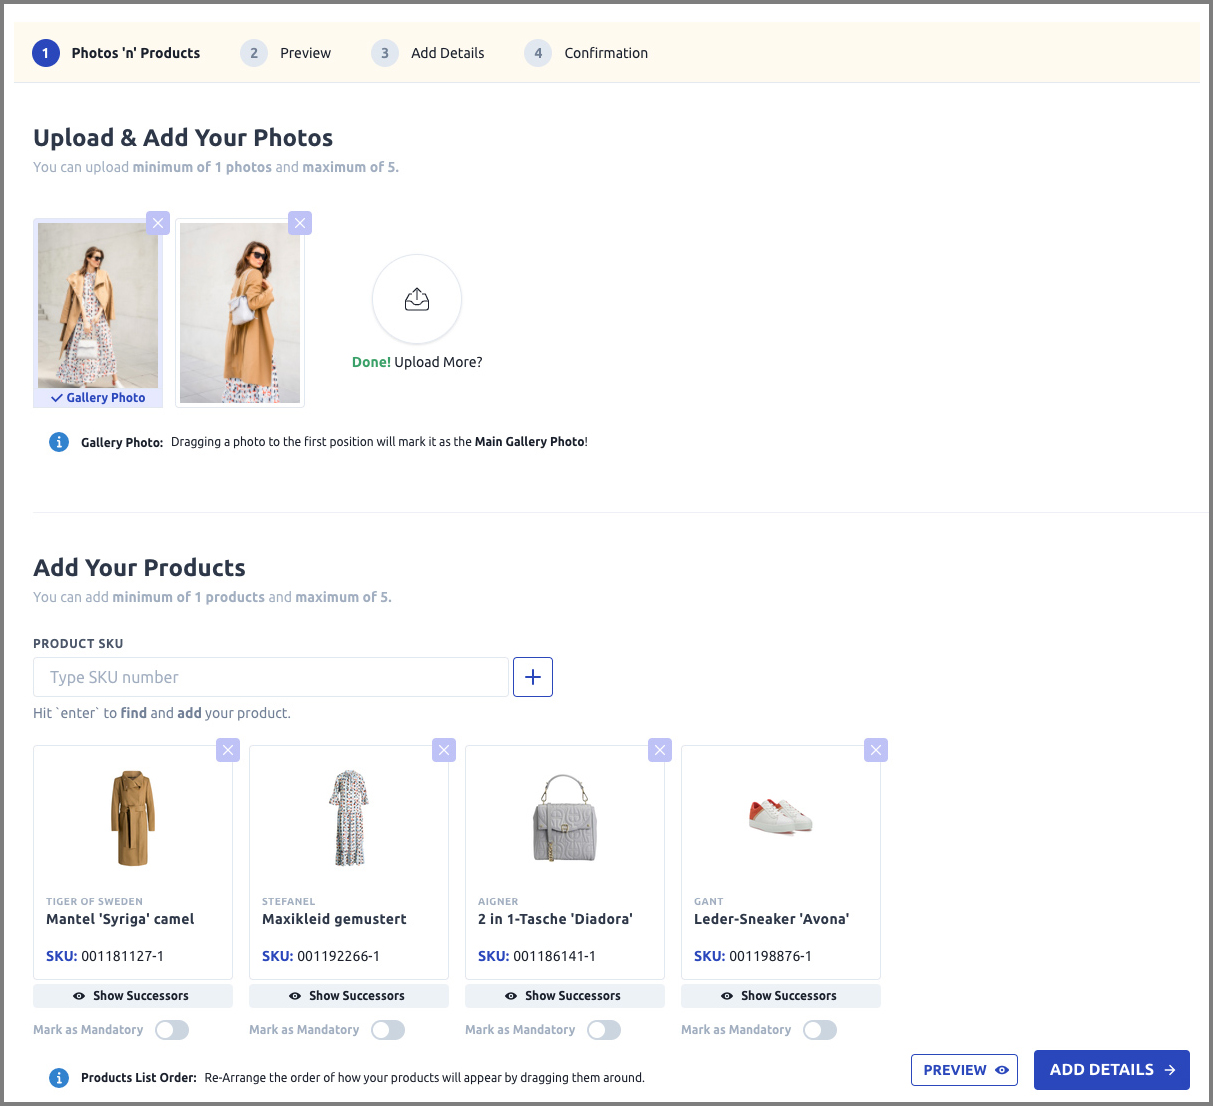This screenshot has height=1106, width=1213.
Task: Show Successors for 2 in 1-Tasche 'Diadora'
Action: tap(565, 996)
